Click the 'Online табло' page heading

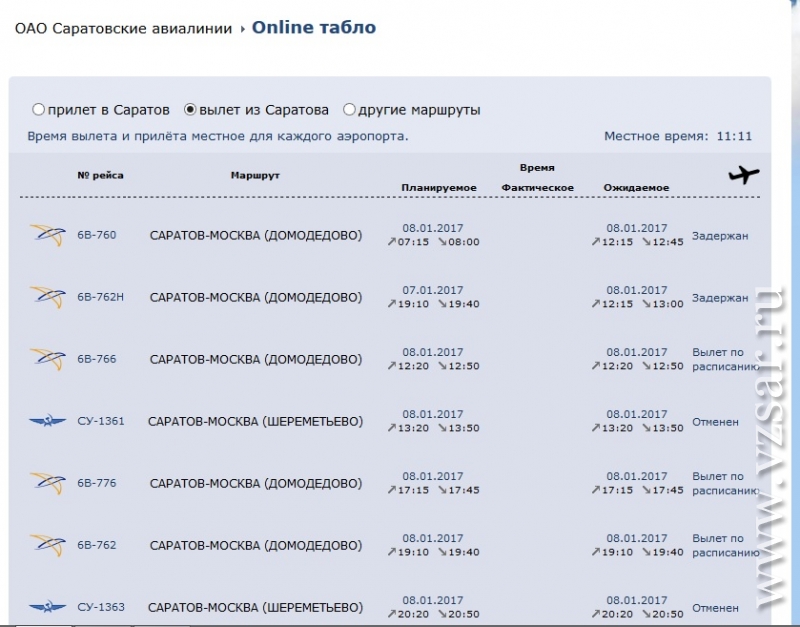click(x=314, y=27)
